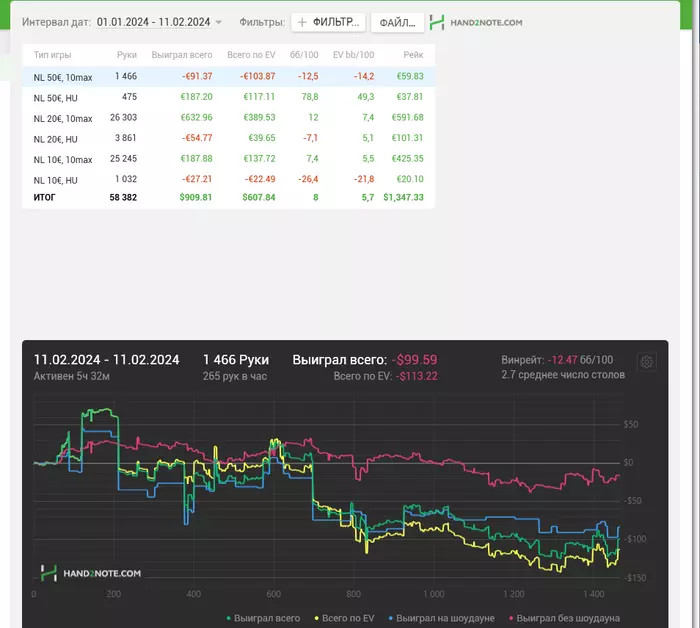This screenshot has height=628, width=700.
Task: Click the green marker beside Выиграл всего legend
Action: coord(230,619)
